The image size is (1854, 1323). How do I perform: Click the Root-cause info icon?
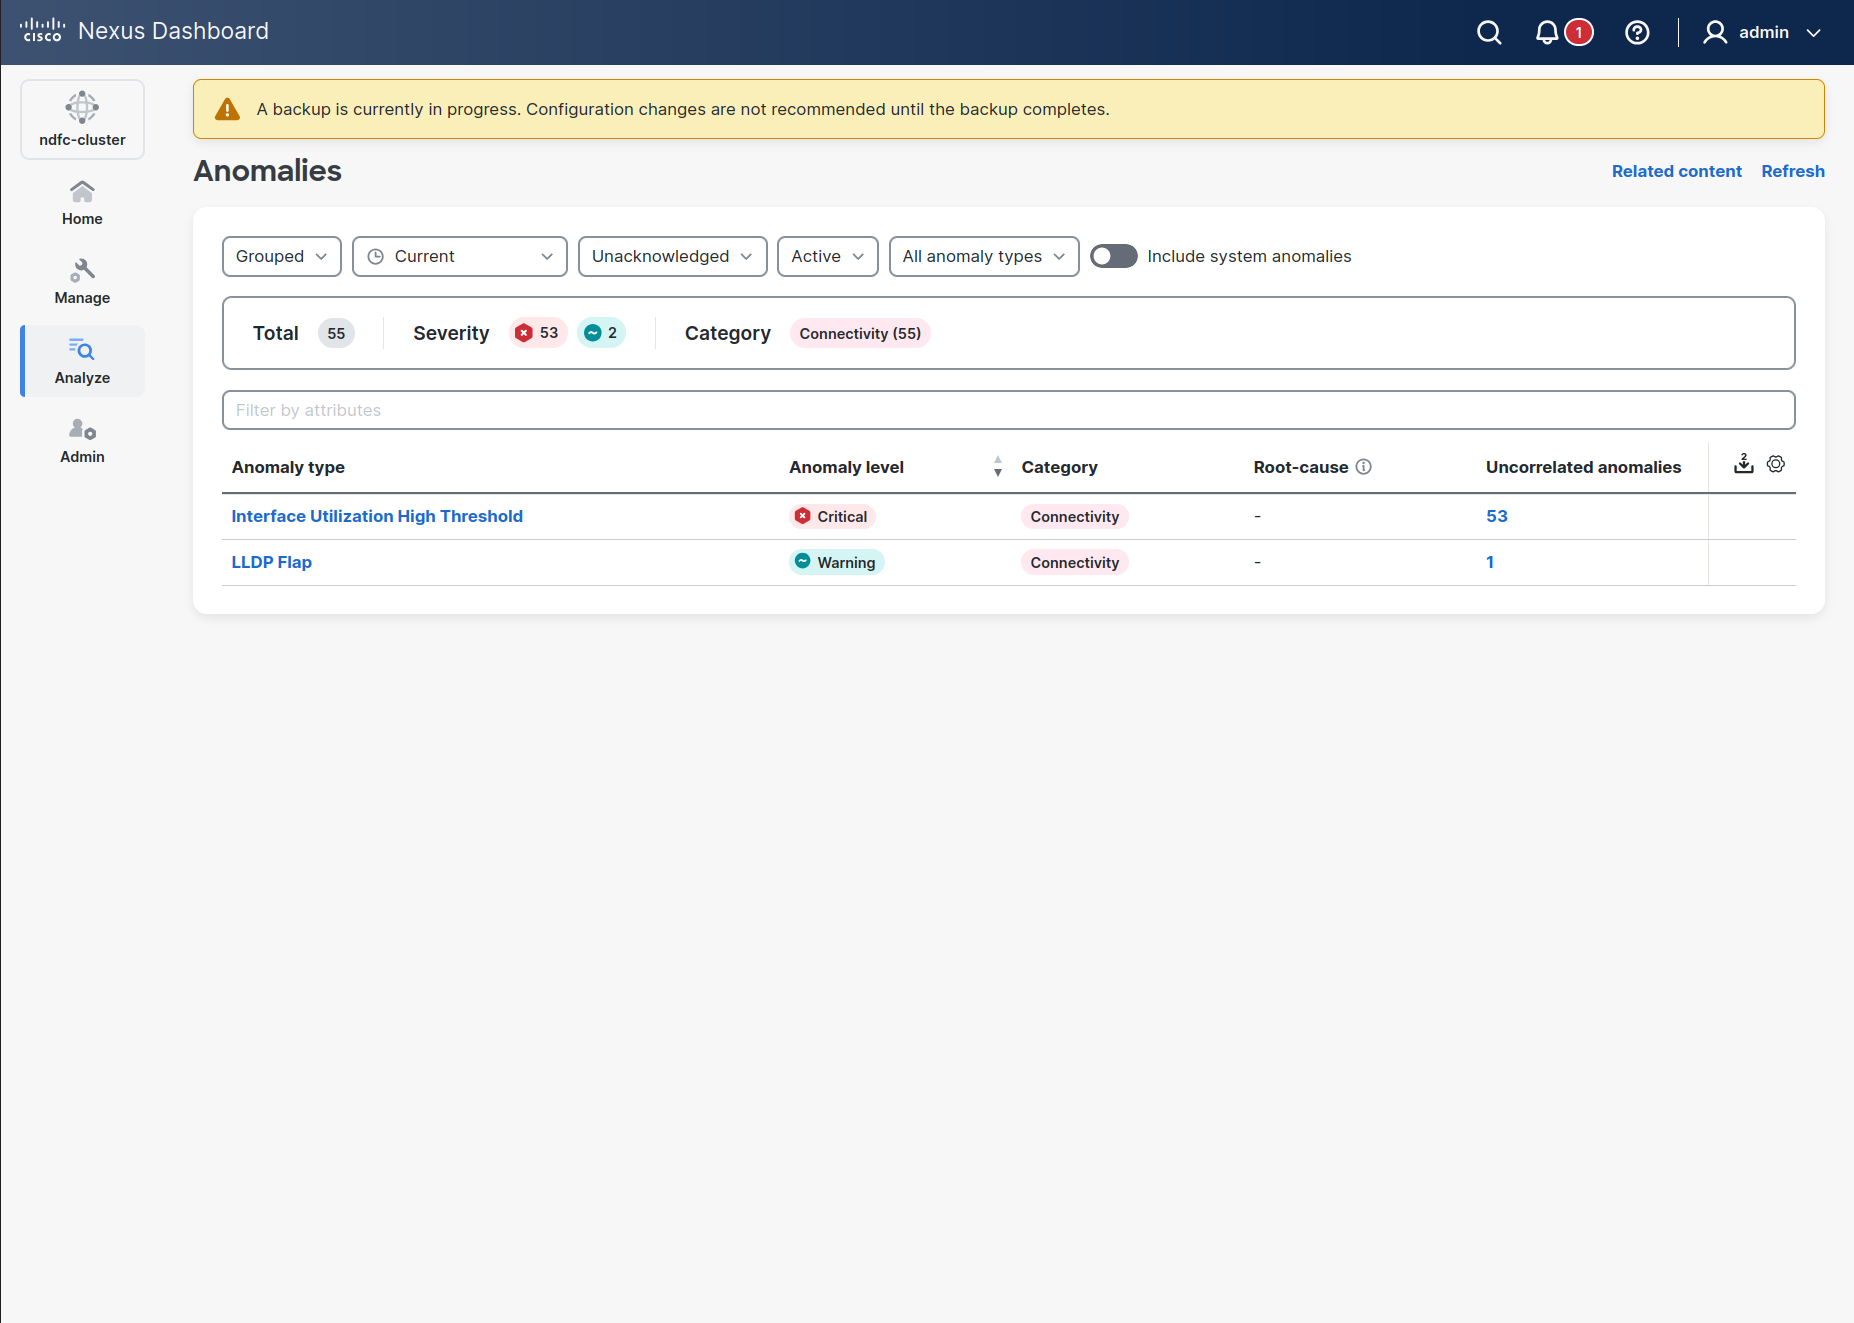pos(1364,467)
